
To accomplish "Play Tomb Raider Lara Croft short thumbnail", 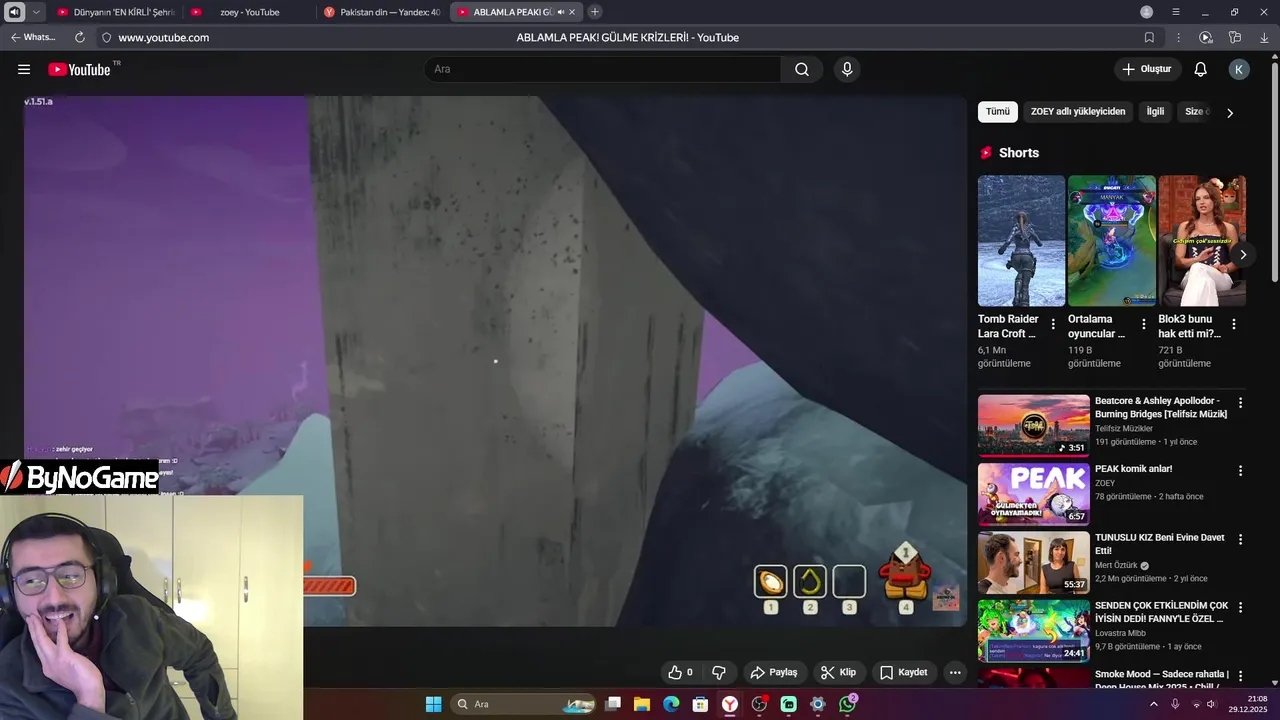I will pos(1021,241).
